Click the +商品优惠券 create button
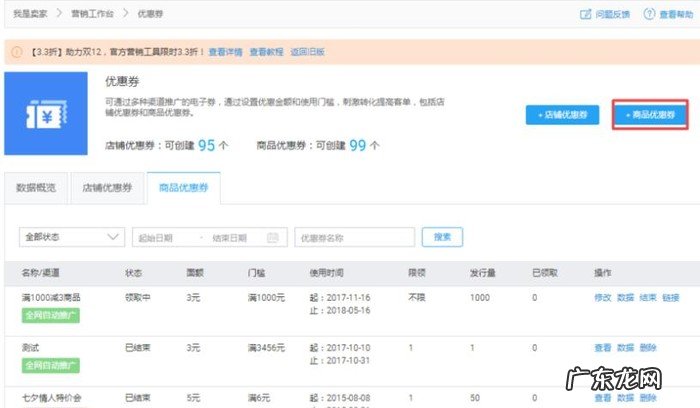 pos(650,115)
